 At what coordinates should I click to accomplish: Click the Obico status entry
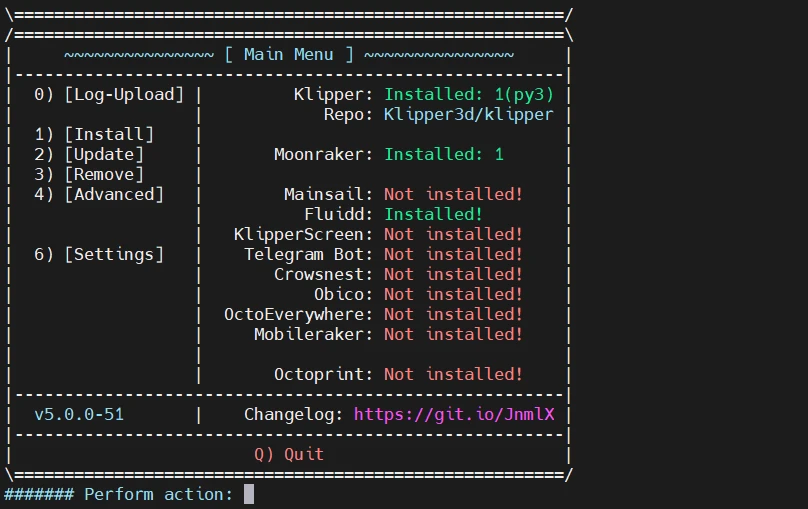453,294
